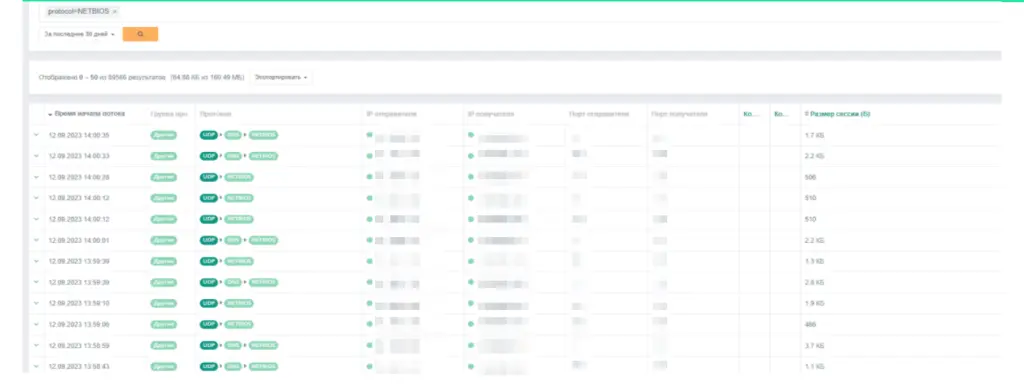Expand the 14:00:33 flow row

point(36,156)
